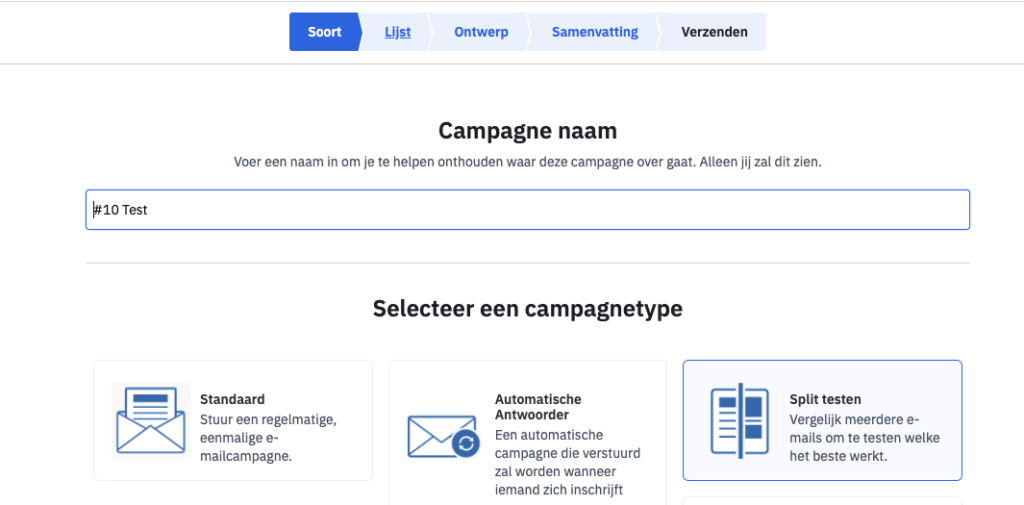
Task: Jump to the Samenvatting step
Action: [594, 32]
